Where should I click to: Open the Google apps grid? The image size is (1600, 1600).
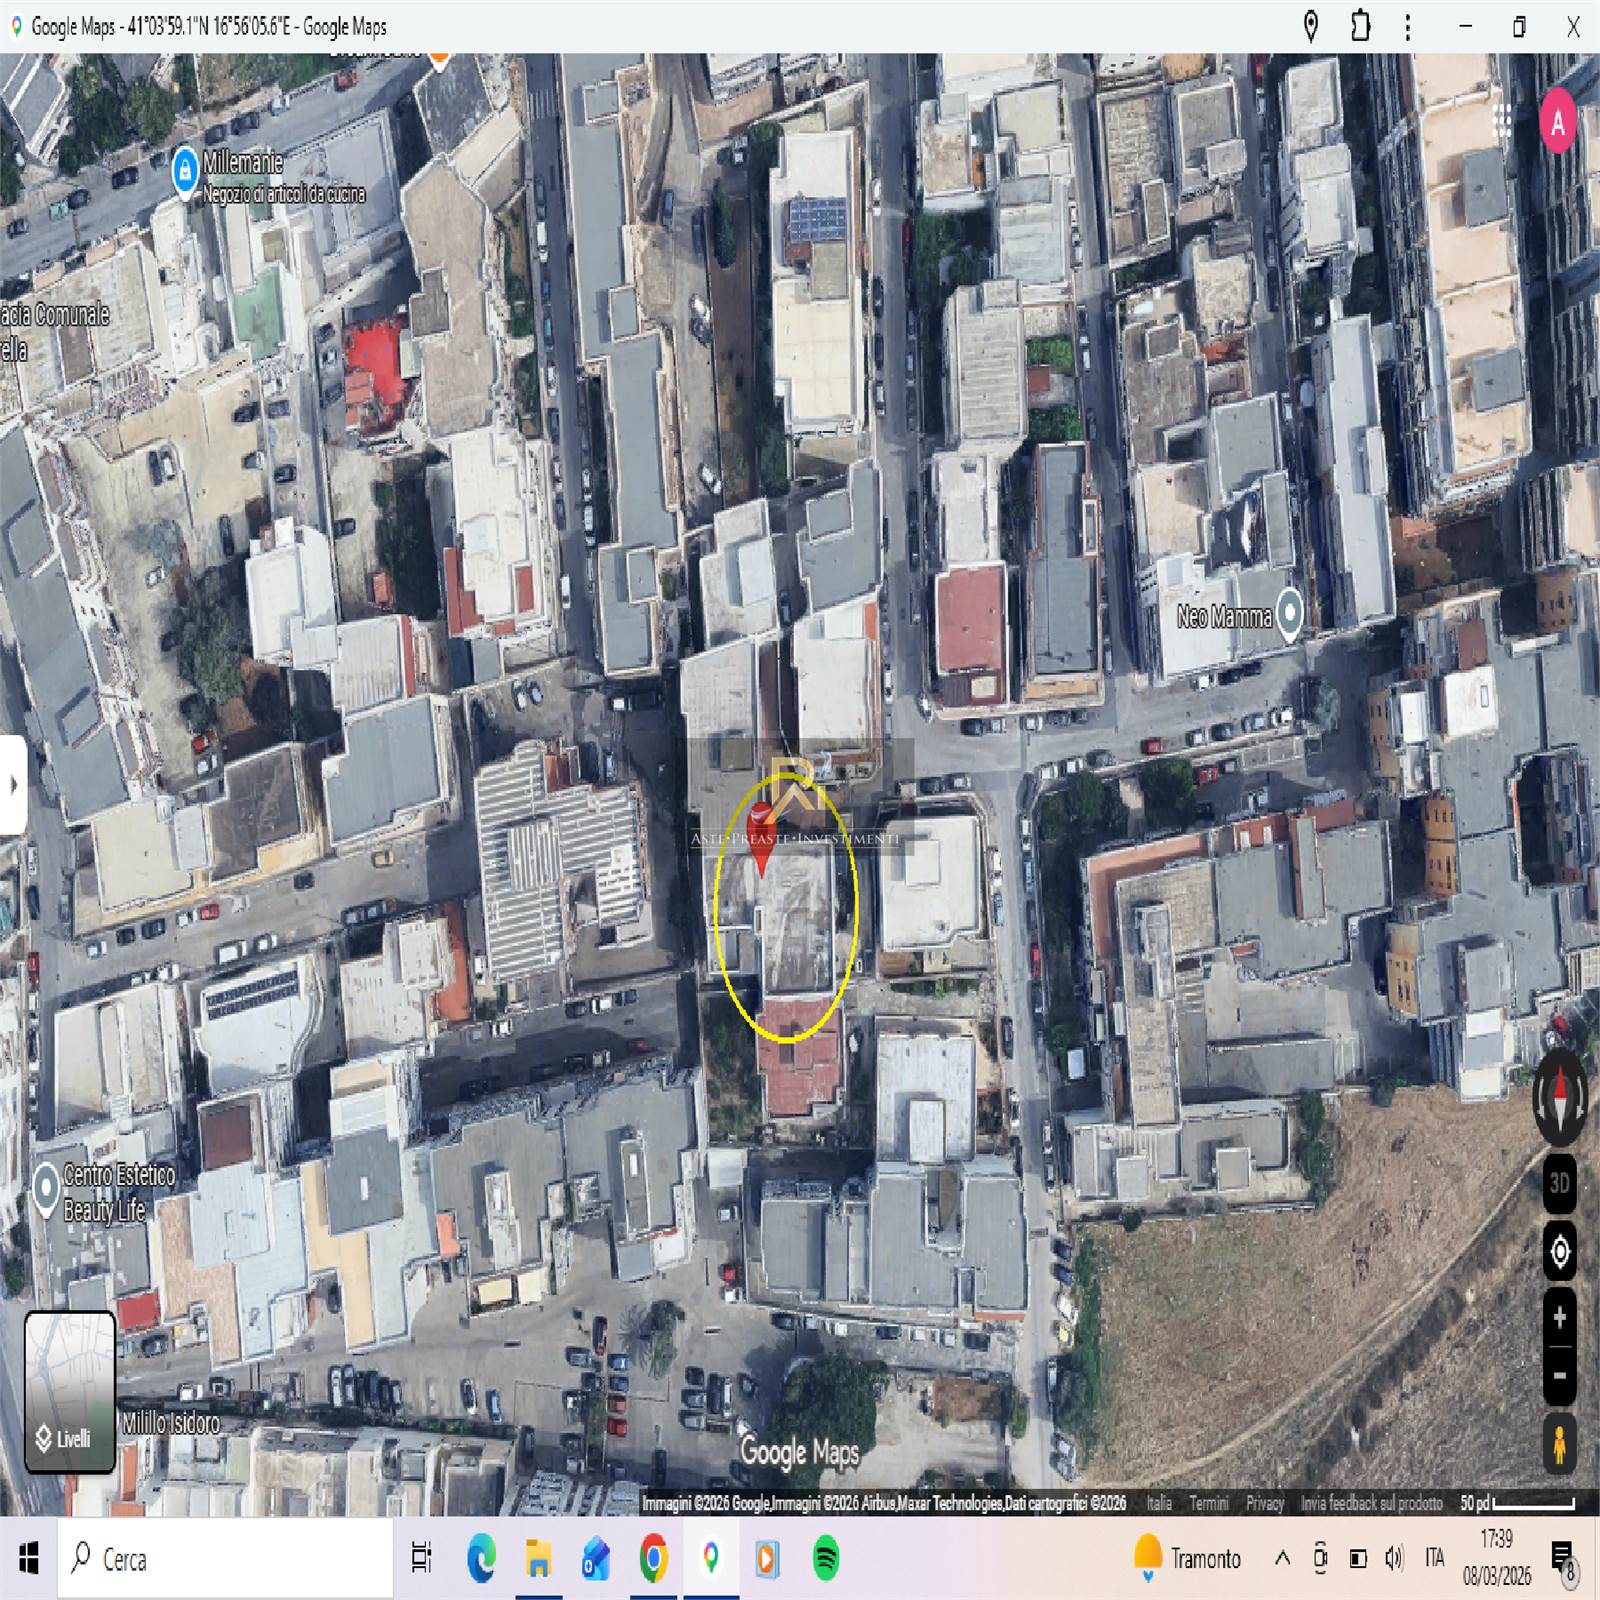(1502, 122)
